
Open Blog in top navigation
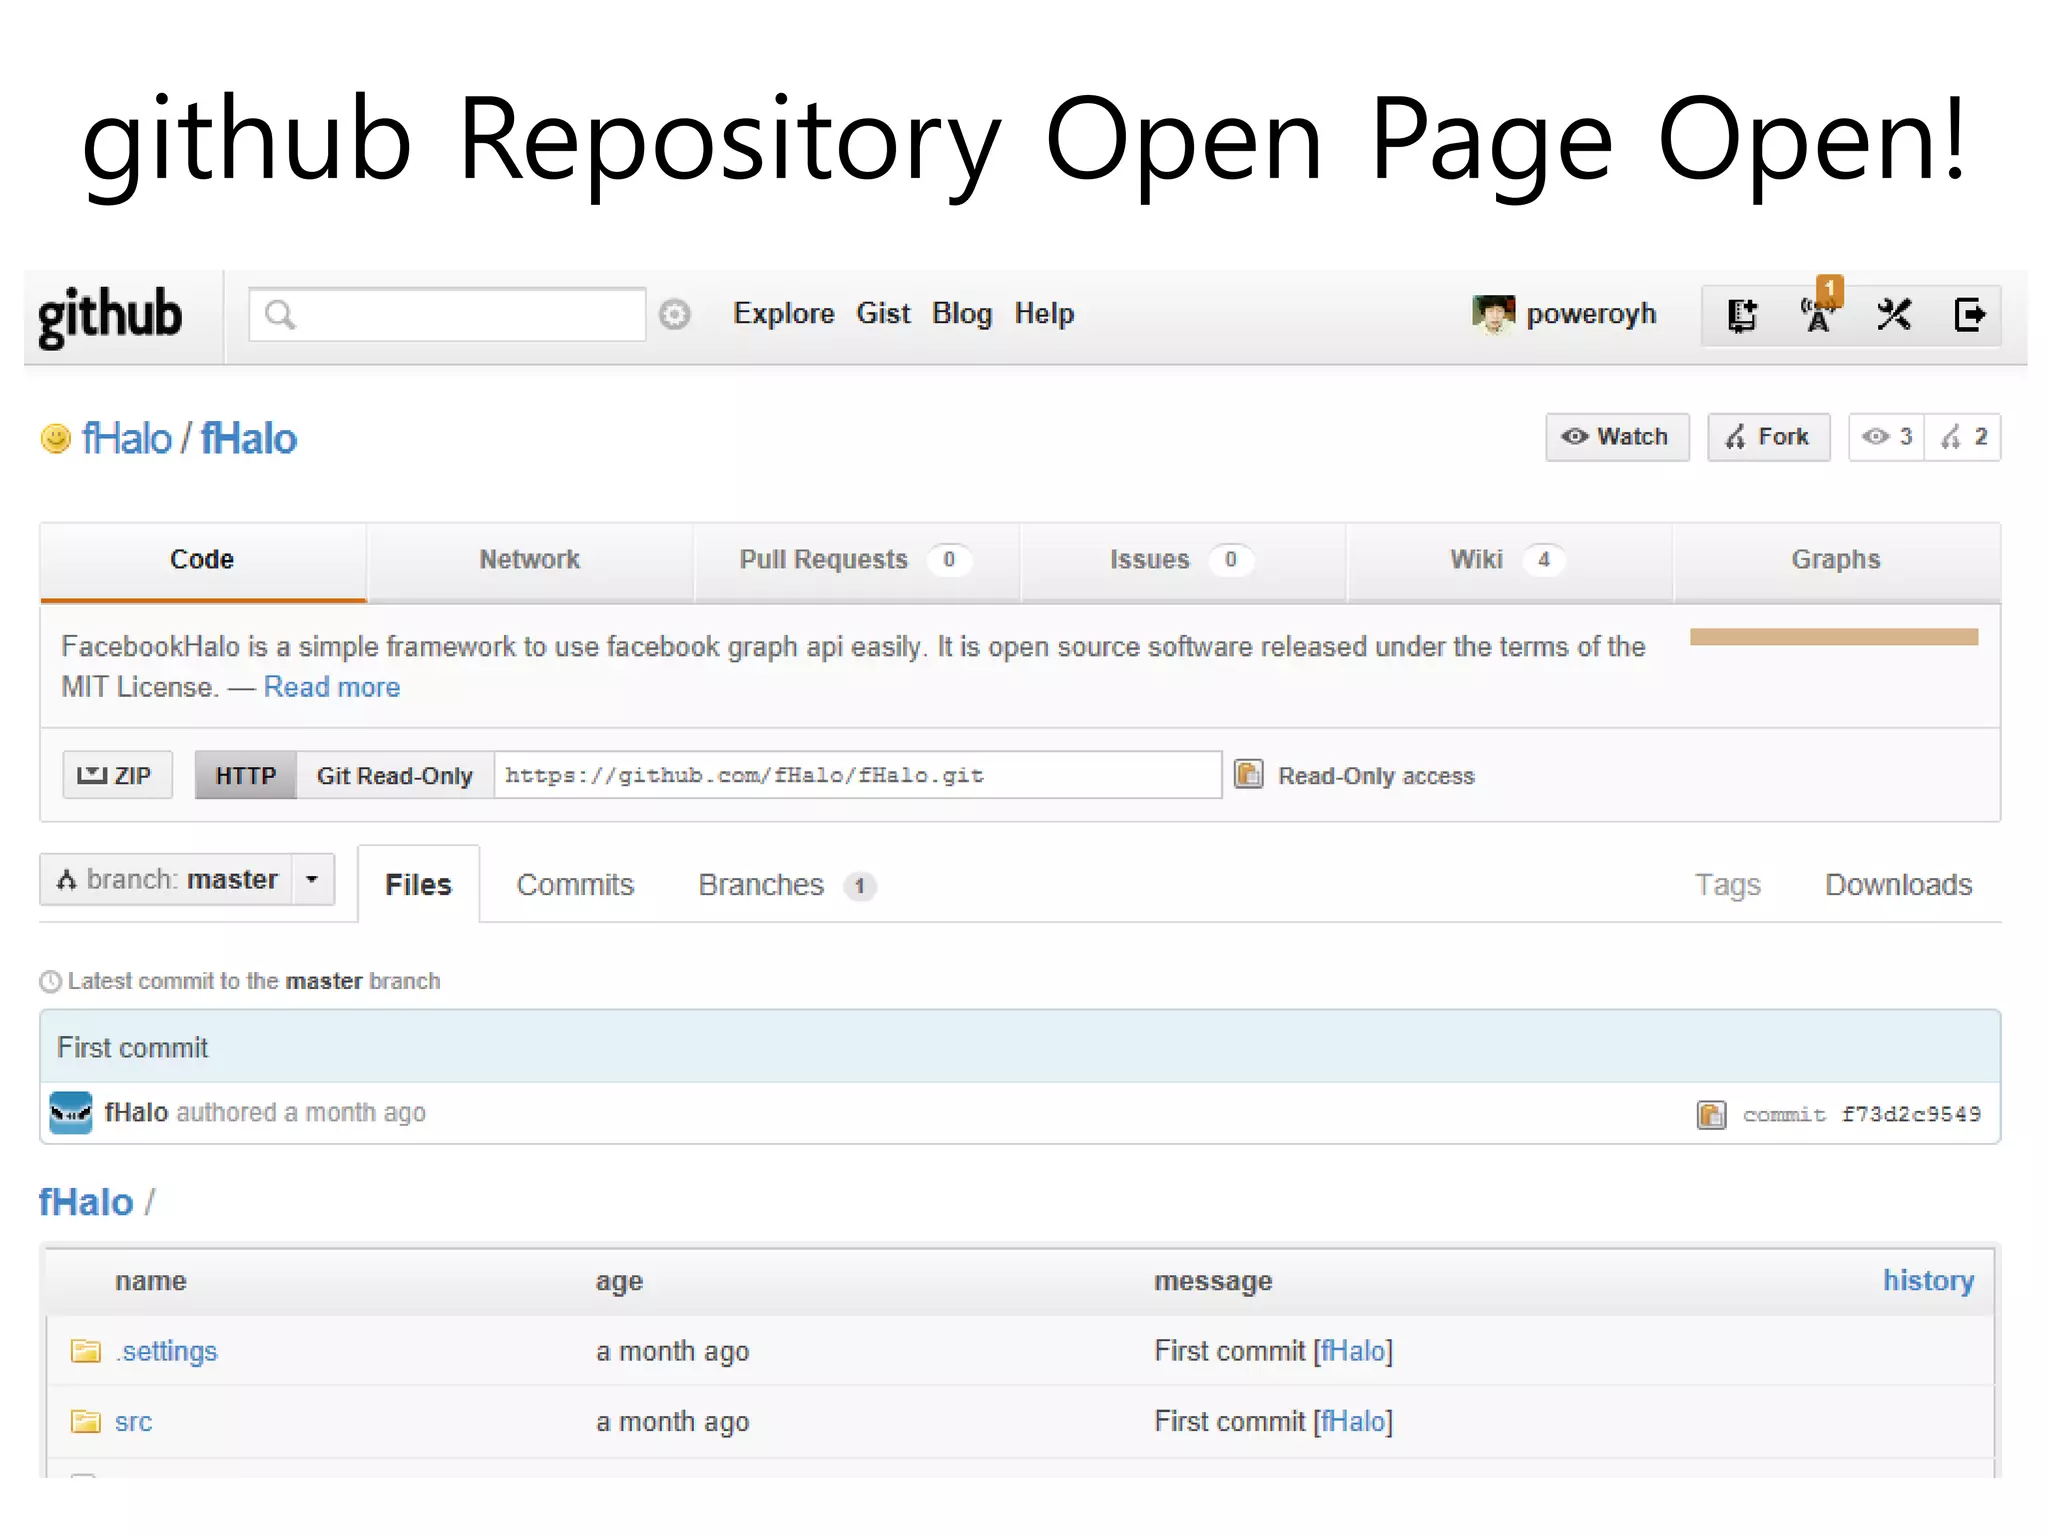point(962,314)
